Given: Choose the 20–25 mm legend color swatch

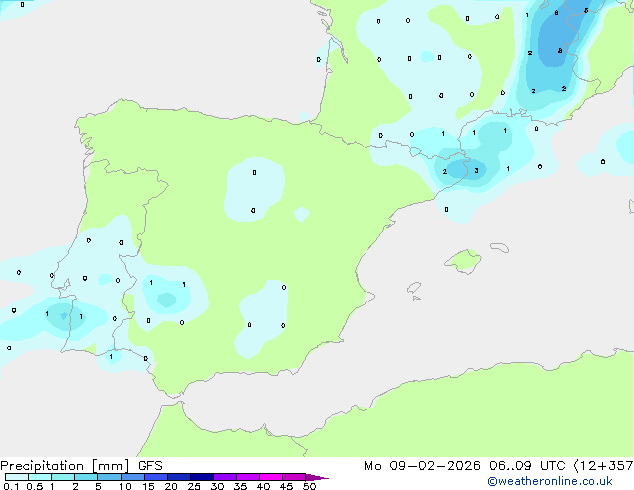Looking at the screenshot, I should pyautogui.click(x=179, y=477).
